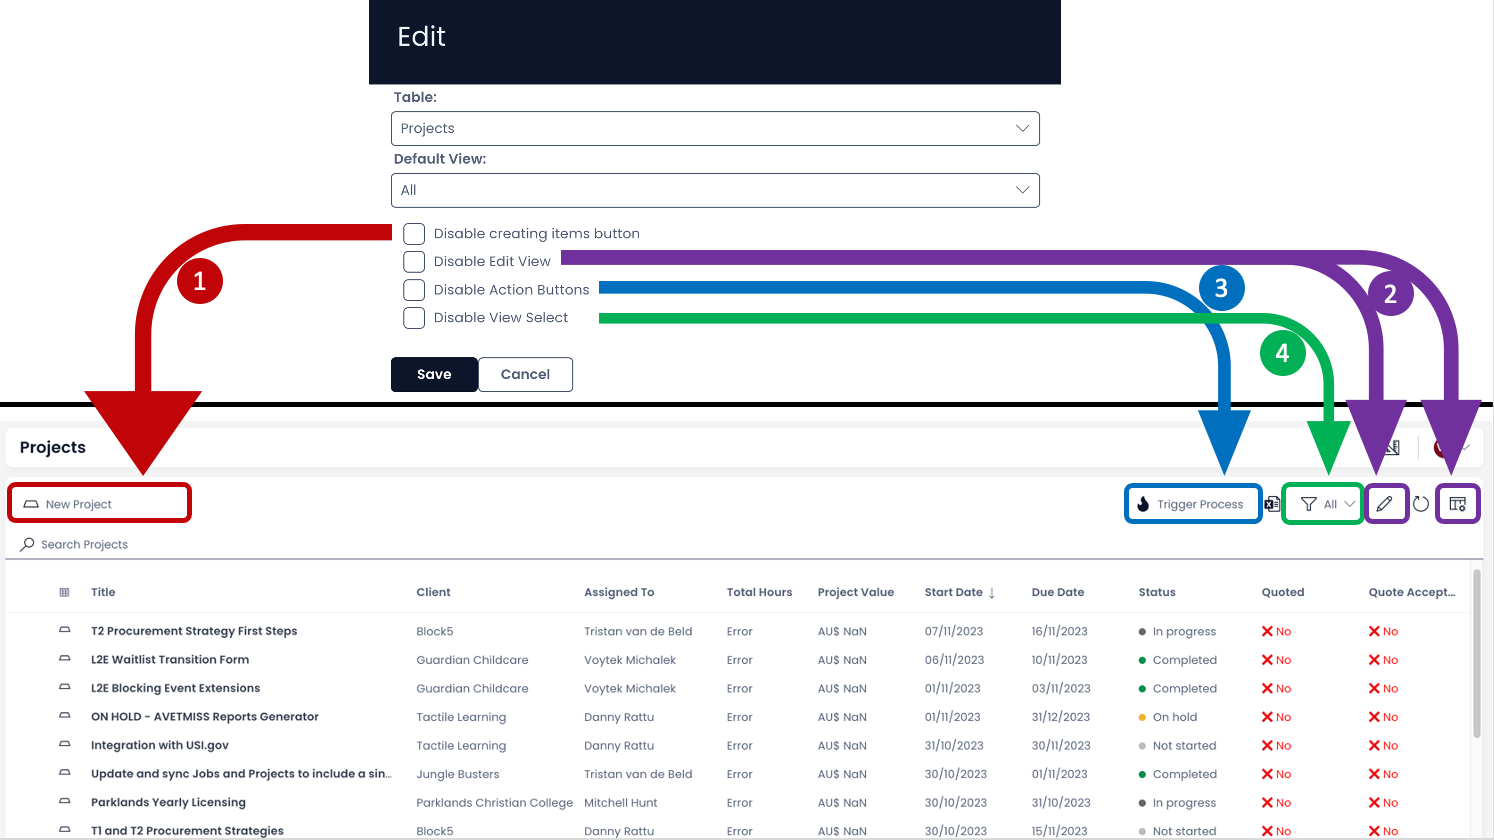Click the row icon for T2 Procurement Strategy First Steps
Viewport: 1494px width, 840px height.
click(65, 631)
